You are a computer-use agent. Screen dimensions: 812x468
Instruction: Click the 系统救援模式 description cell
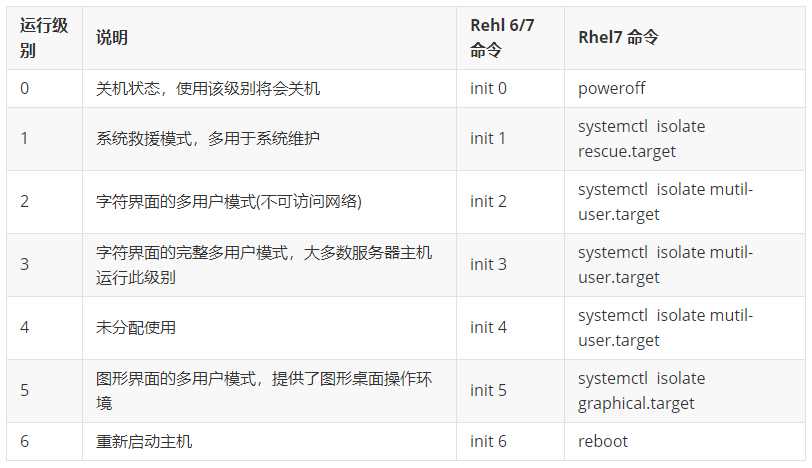coord(269,139)
